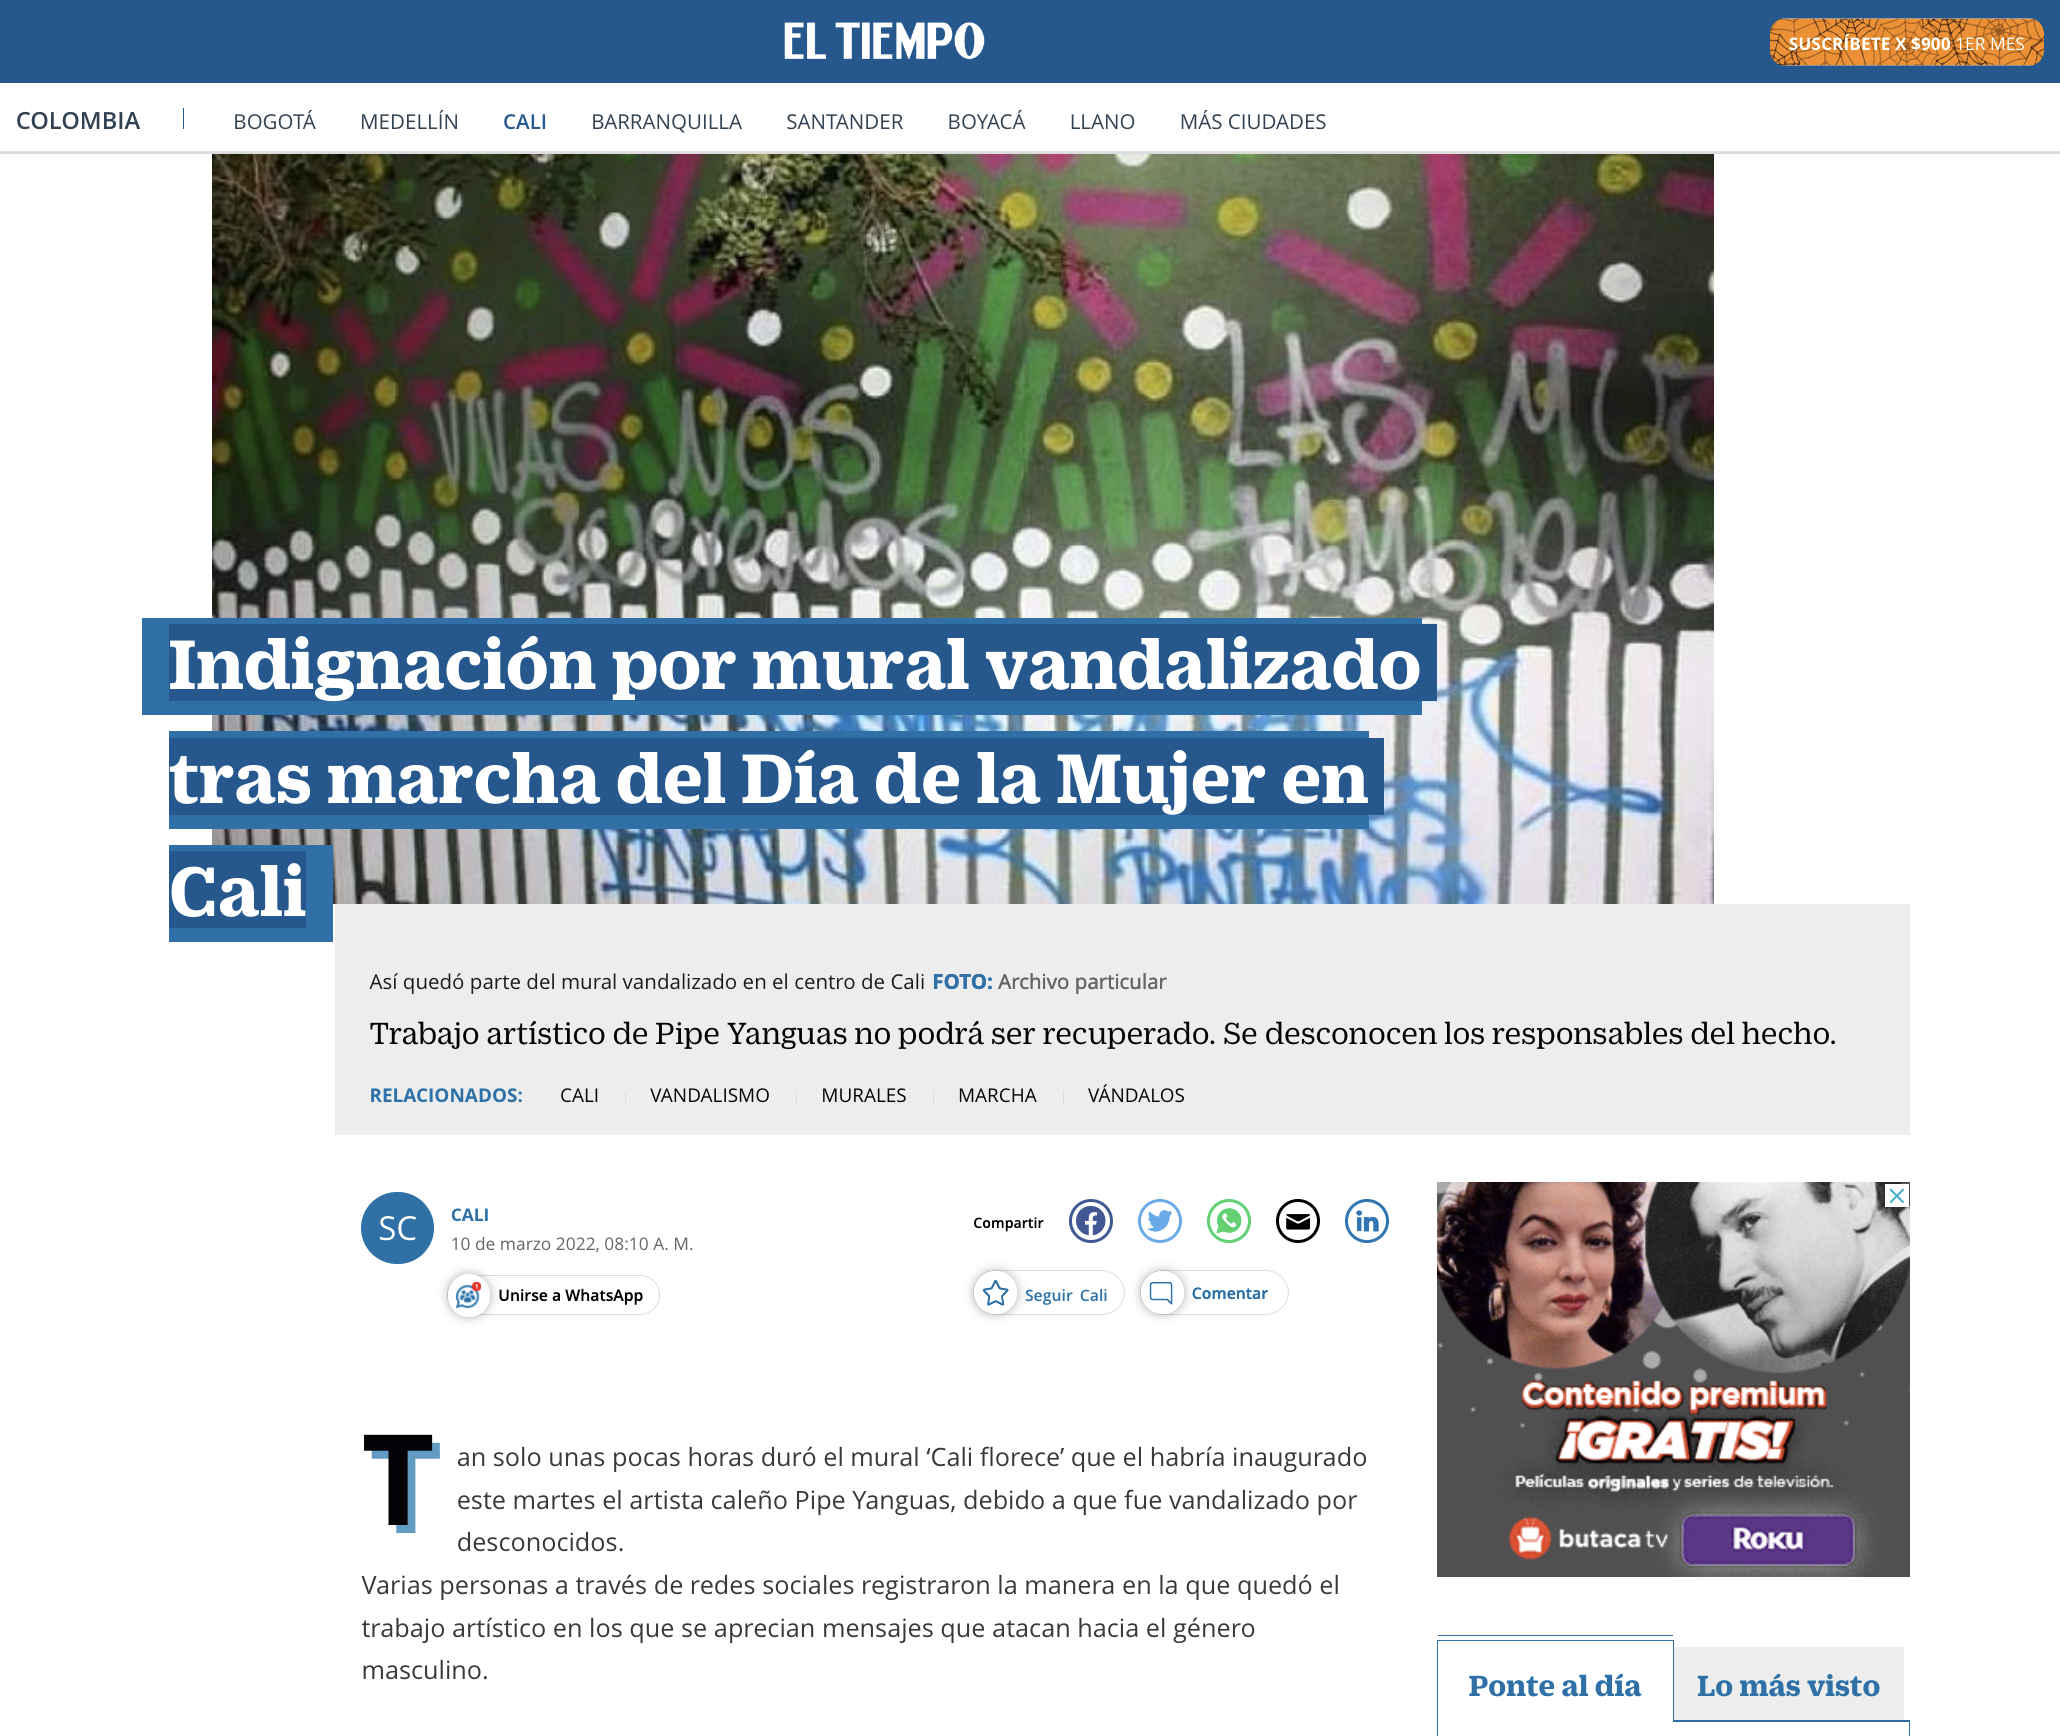Go to MEDELLÍN section
The width and height of the screenshot is (2060, 1736).
coord(409,122)
